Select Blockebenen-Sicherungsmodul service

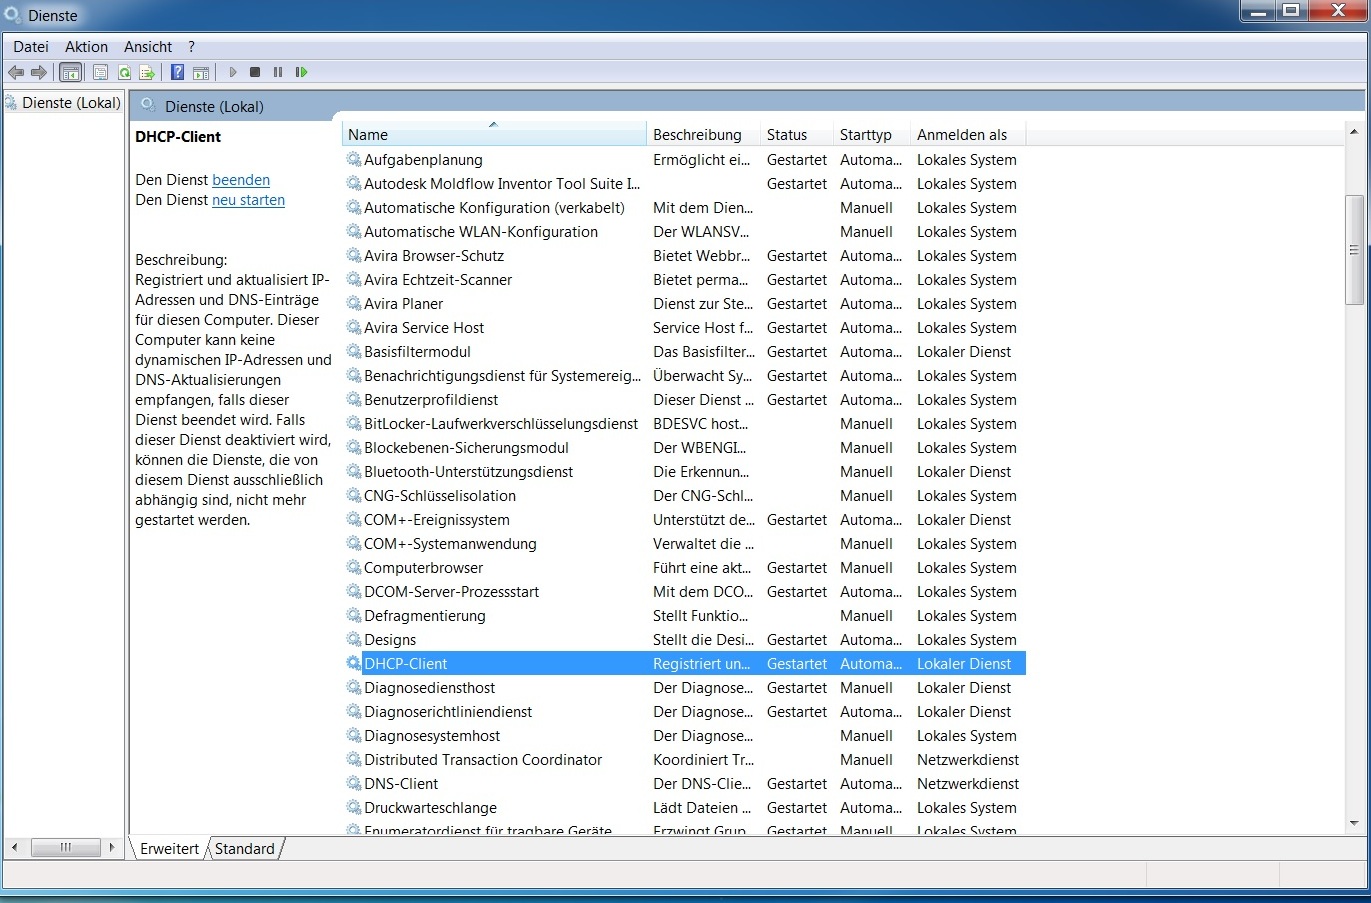click(685, 448)
